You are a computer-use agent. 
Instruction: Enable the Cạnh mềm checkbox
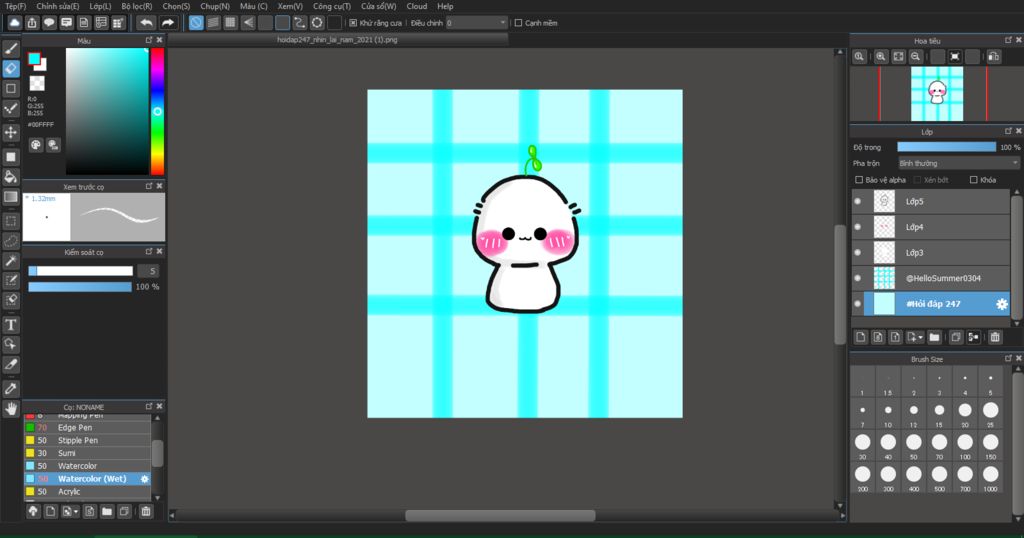[x=519, y=23]
